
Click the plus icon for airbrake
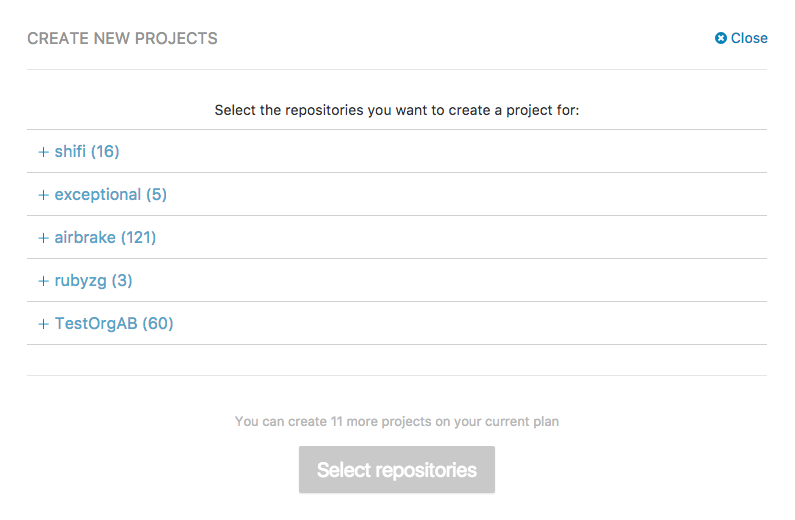[x=44, y=238]
